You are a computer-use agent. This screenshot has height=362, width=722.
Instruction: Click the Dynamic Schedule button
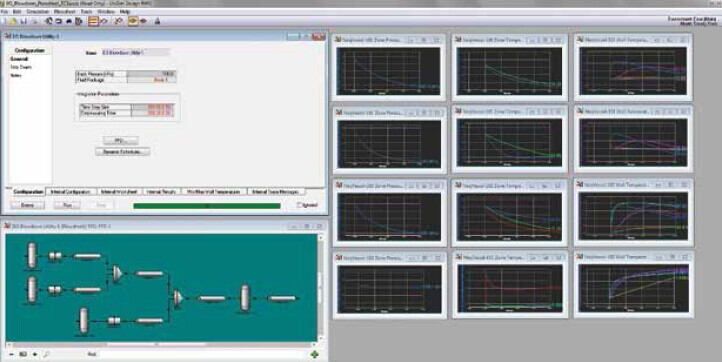pos(122,152)
